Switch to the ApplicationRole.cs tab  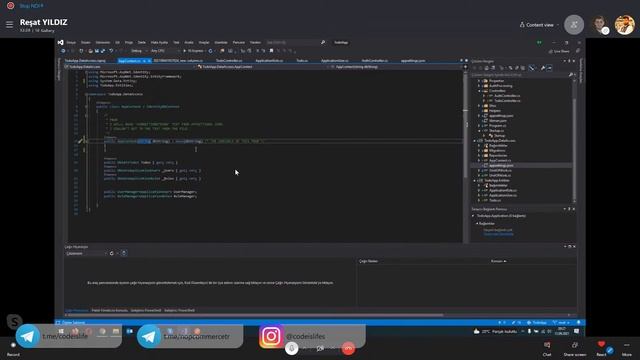pyautogui.click(x=269, y=61)
